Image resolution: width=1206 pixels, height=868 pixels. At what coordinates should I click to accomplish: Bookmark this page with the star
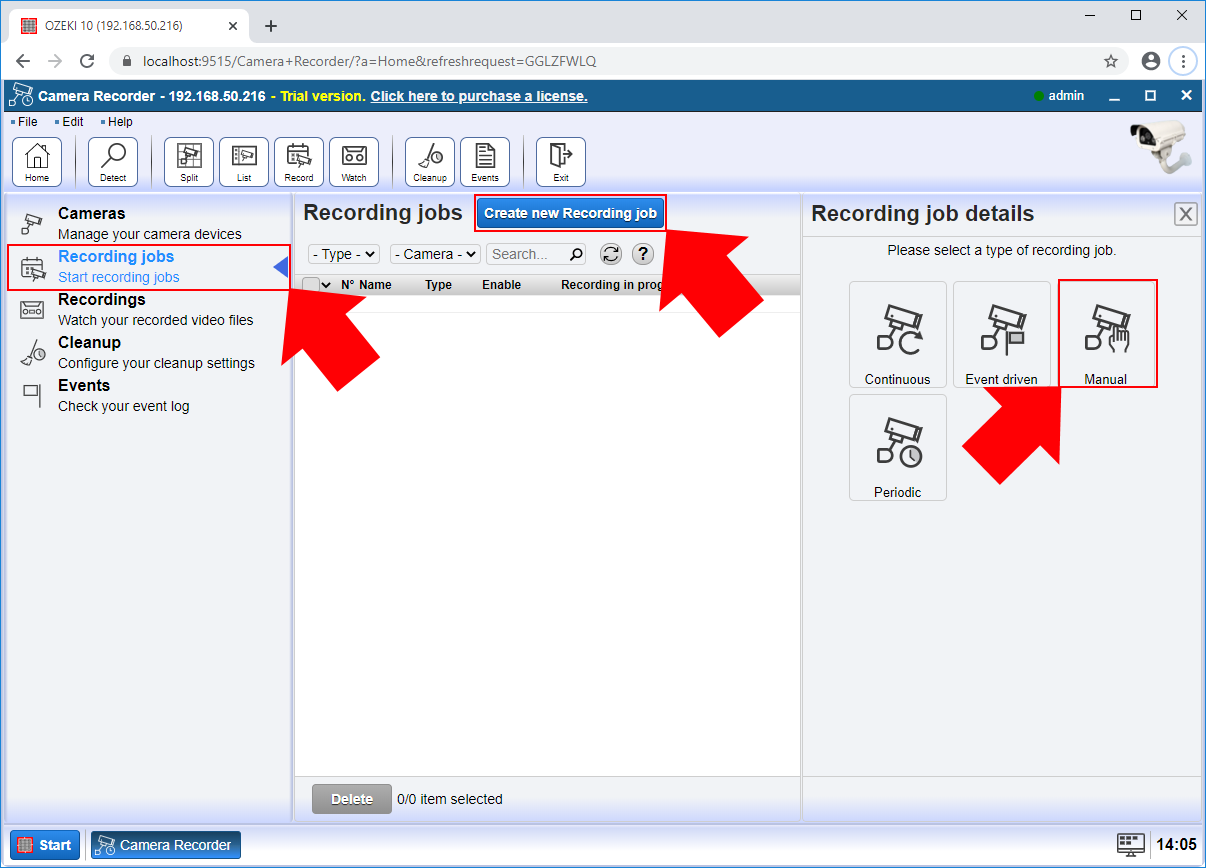tap(1111, 61)
